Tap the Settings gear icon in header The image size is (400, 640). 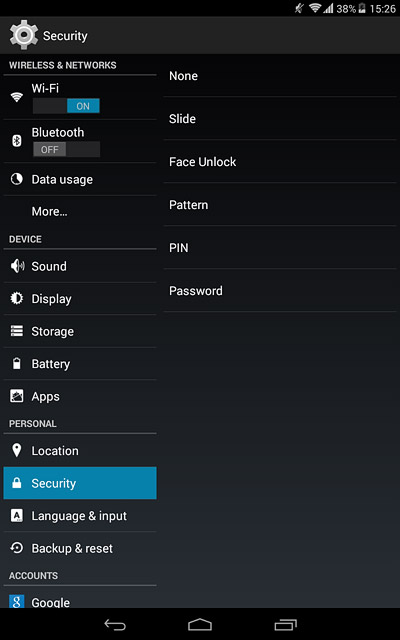(x=24, y=35)
